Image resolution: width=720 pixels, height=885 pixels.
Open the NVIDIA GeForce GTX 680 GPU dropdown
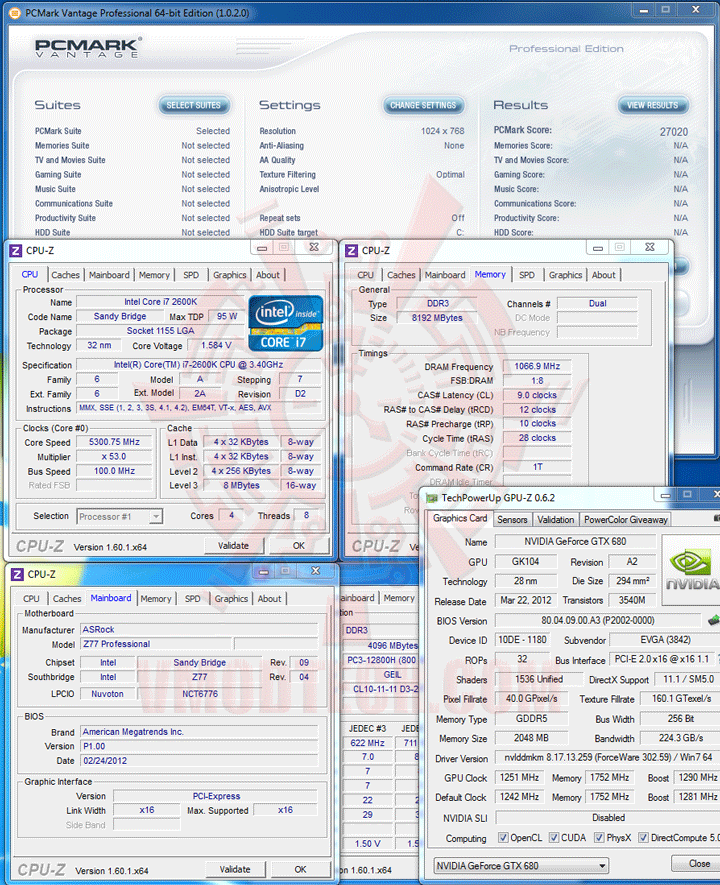pos(521,865)
